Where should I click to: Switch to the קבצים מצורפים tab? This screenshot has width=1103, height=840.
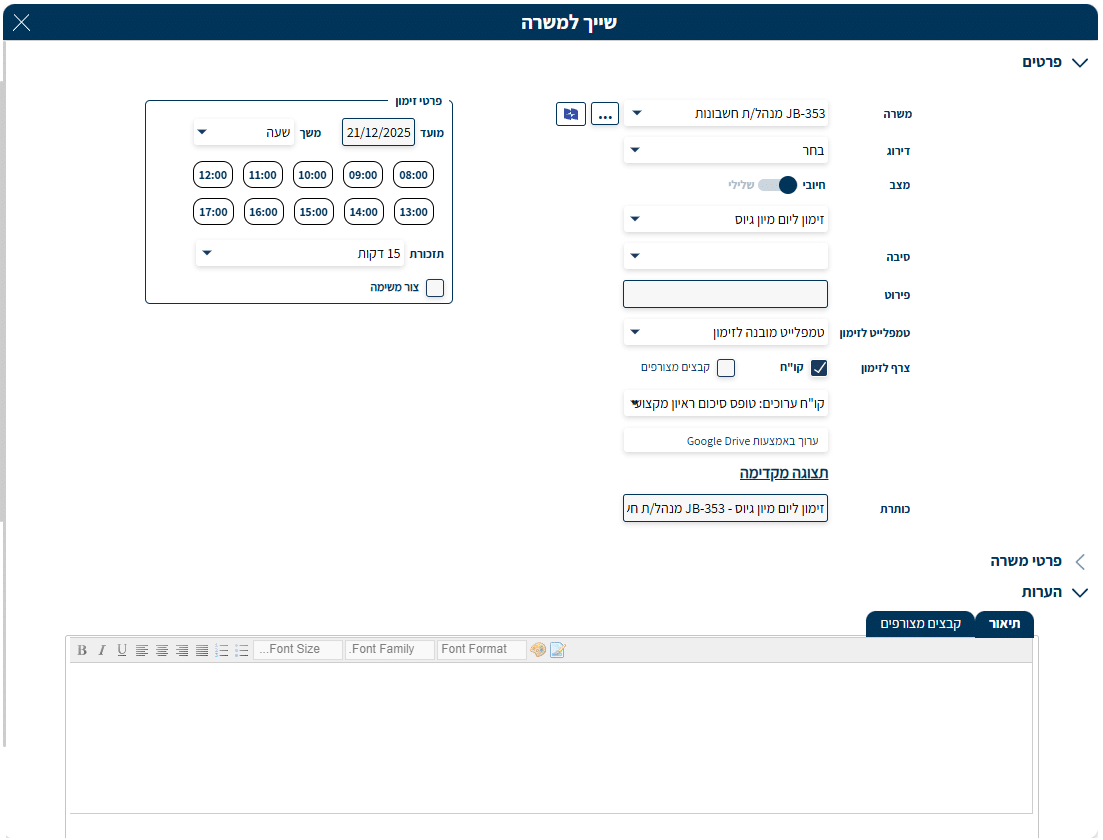[x=920, y=624]
